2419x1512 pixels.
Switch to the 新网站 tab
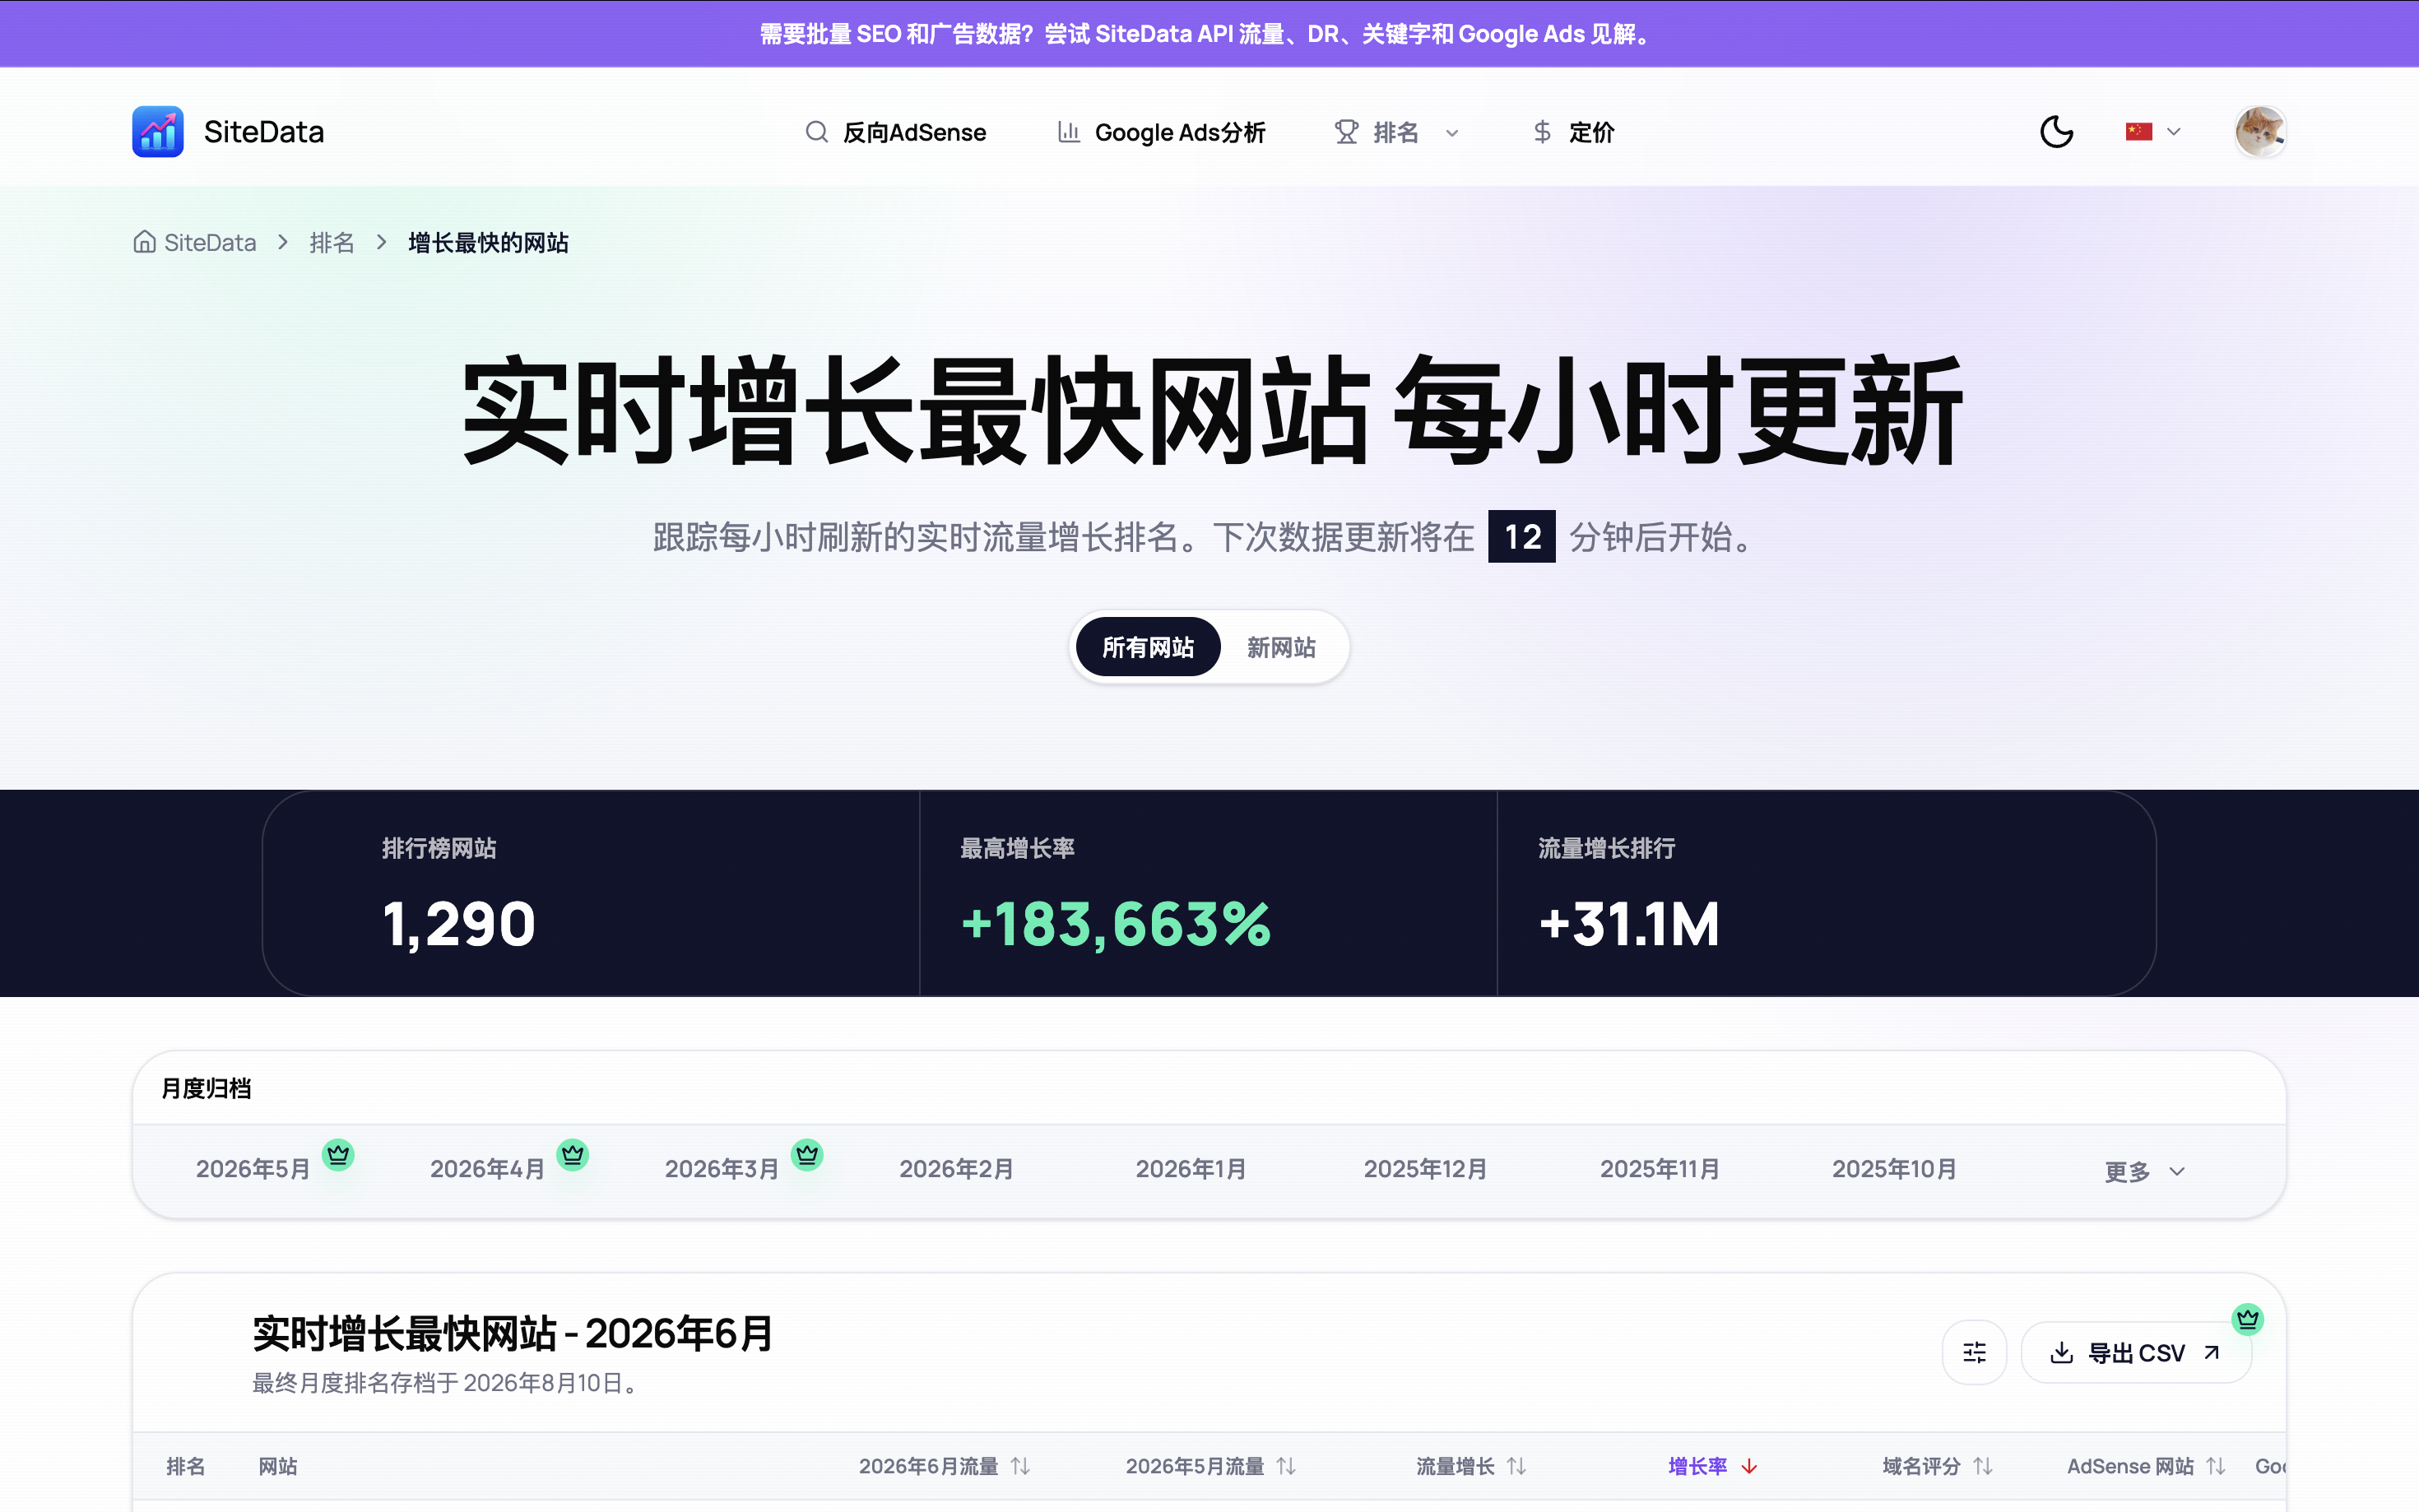click(1281, 647)
